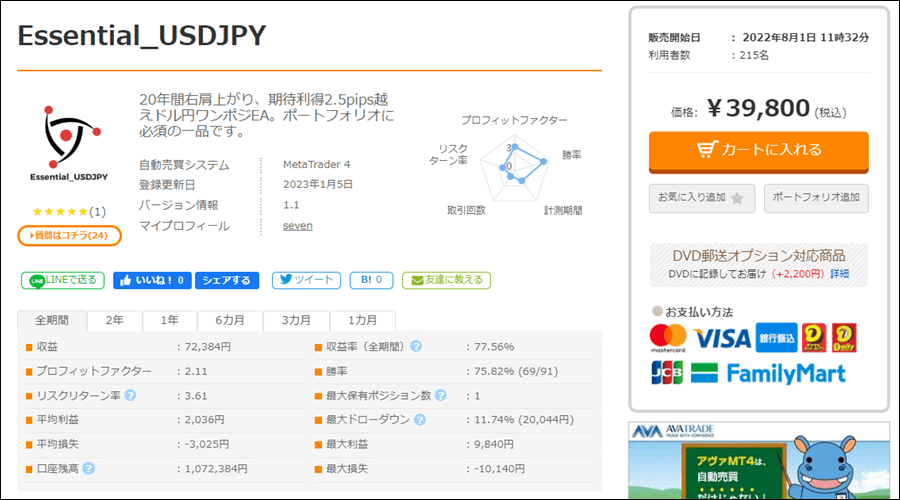
Task: Switch to the 2年 tab
Action: [115, 320]
